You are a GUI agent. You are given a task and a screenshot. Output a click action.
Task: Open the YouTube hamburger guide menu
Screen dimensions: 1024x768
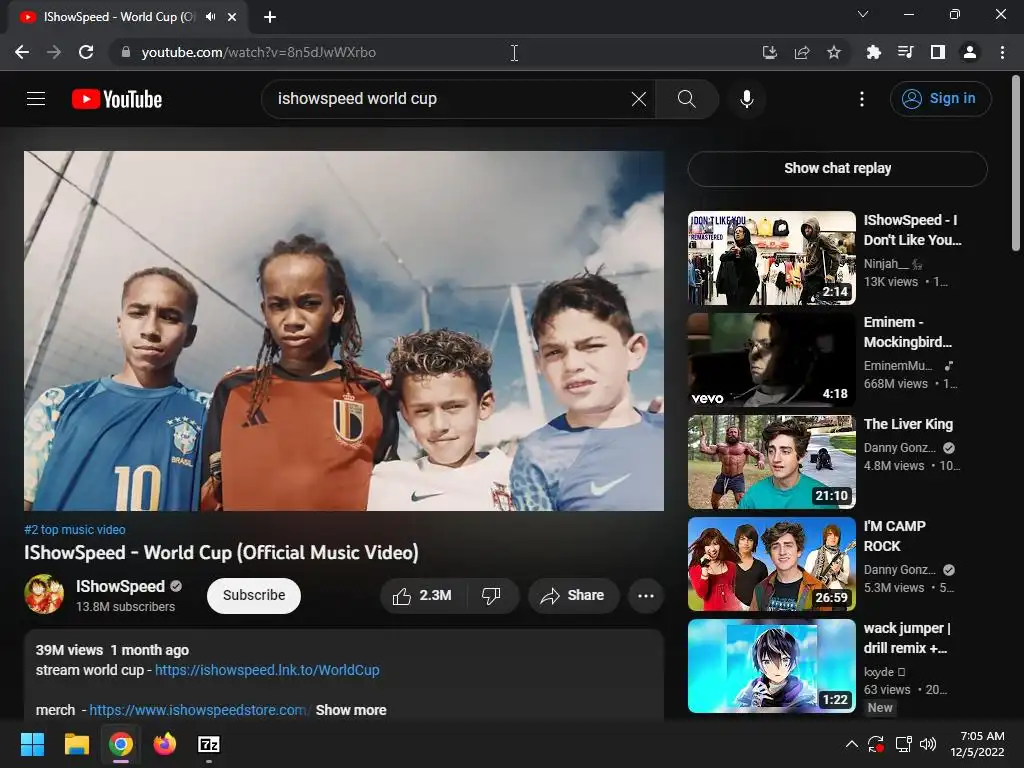point(36,99)
